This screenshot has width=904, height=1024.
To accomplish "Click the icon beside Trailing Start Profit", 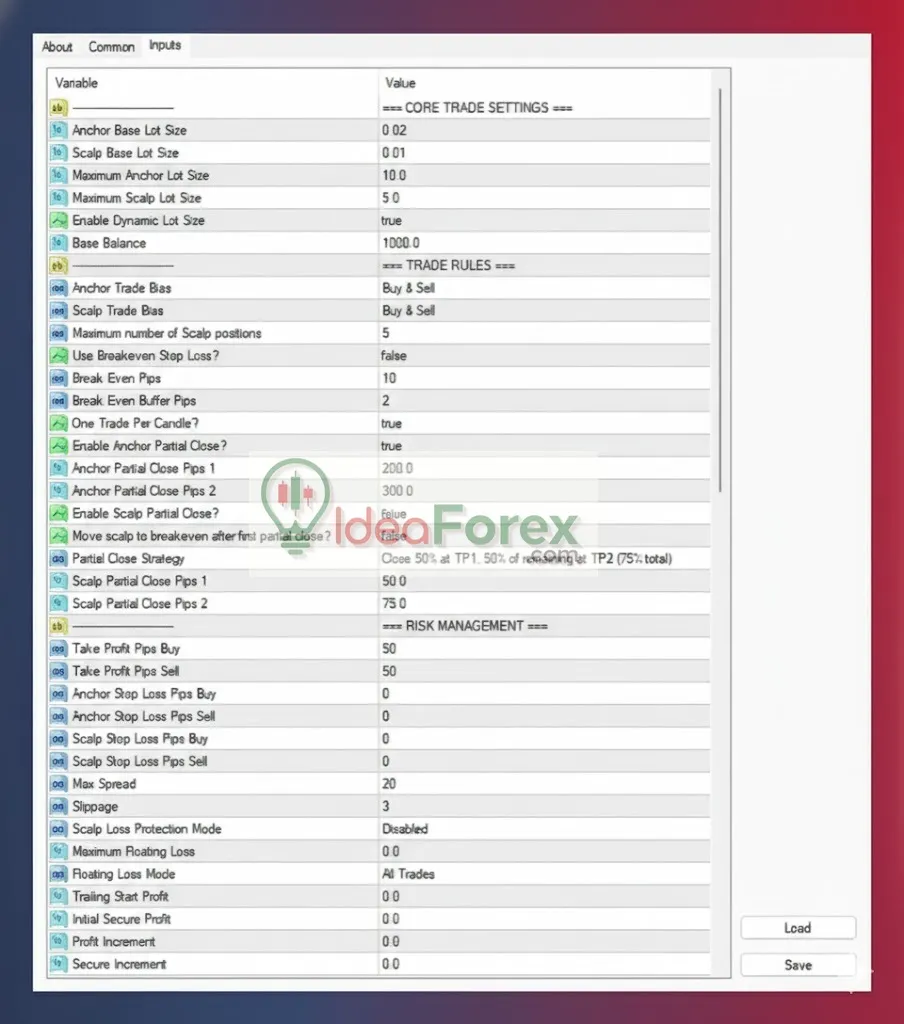I will pyautogui.click(x=58, y=897).
